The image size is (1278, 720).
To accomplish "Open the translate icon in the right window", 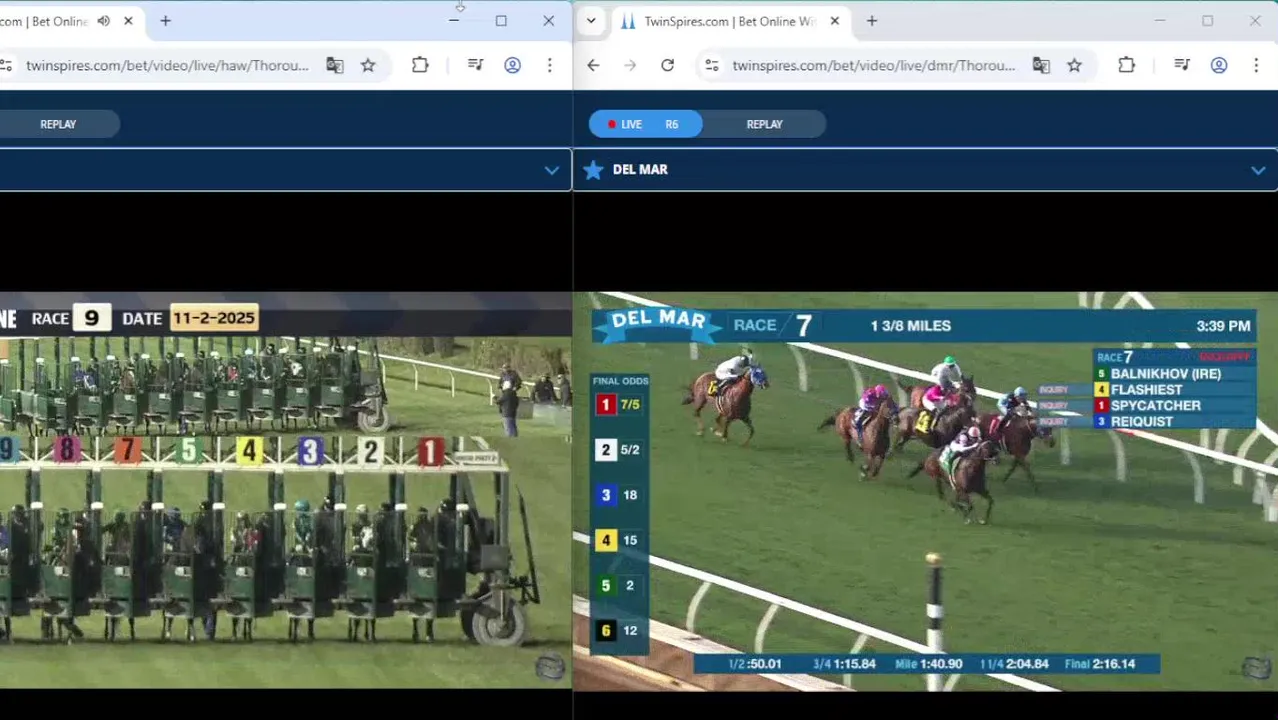I will point(1041,65).
